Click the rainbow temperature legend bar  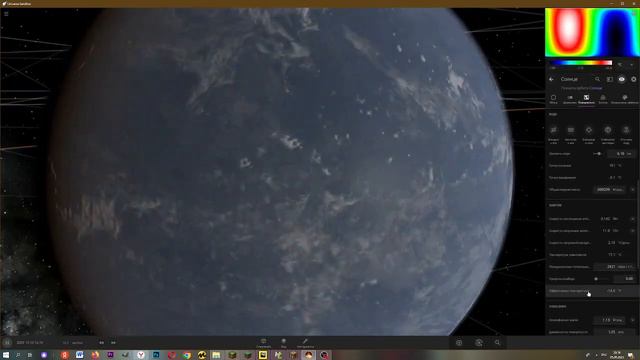pyautogui.click(x=581, y=63)
